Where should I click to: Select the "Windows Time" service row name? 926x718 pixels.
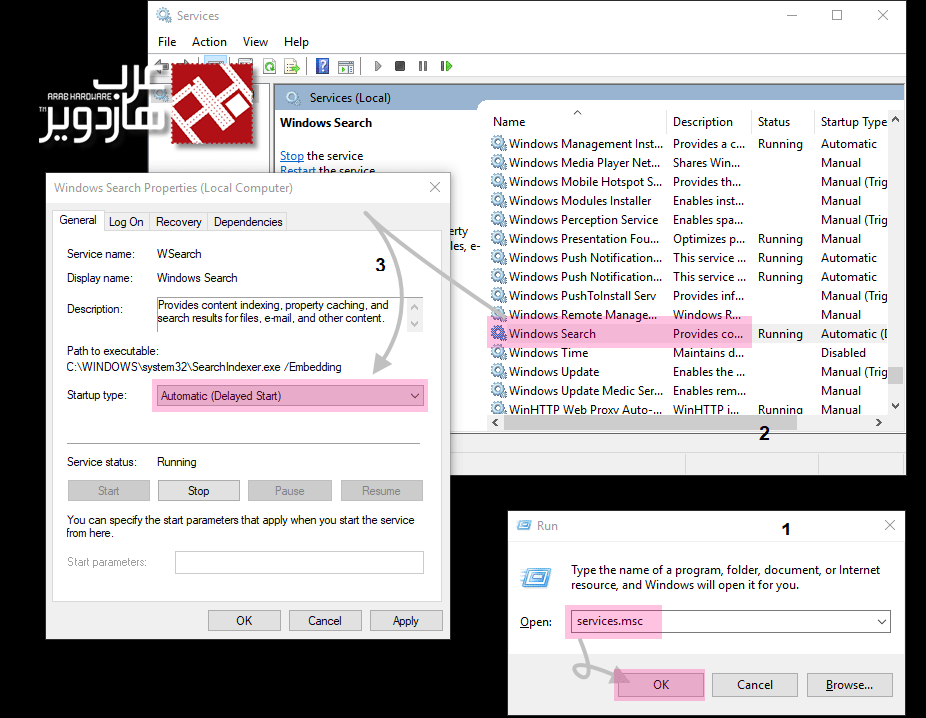(549, 353)
